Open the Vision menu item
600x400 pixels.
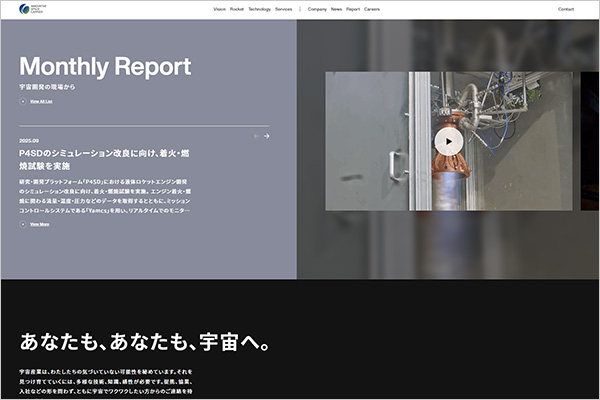pyautogui.click(x=219, y=9)
